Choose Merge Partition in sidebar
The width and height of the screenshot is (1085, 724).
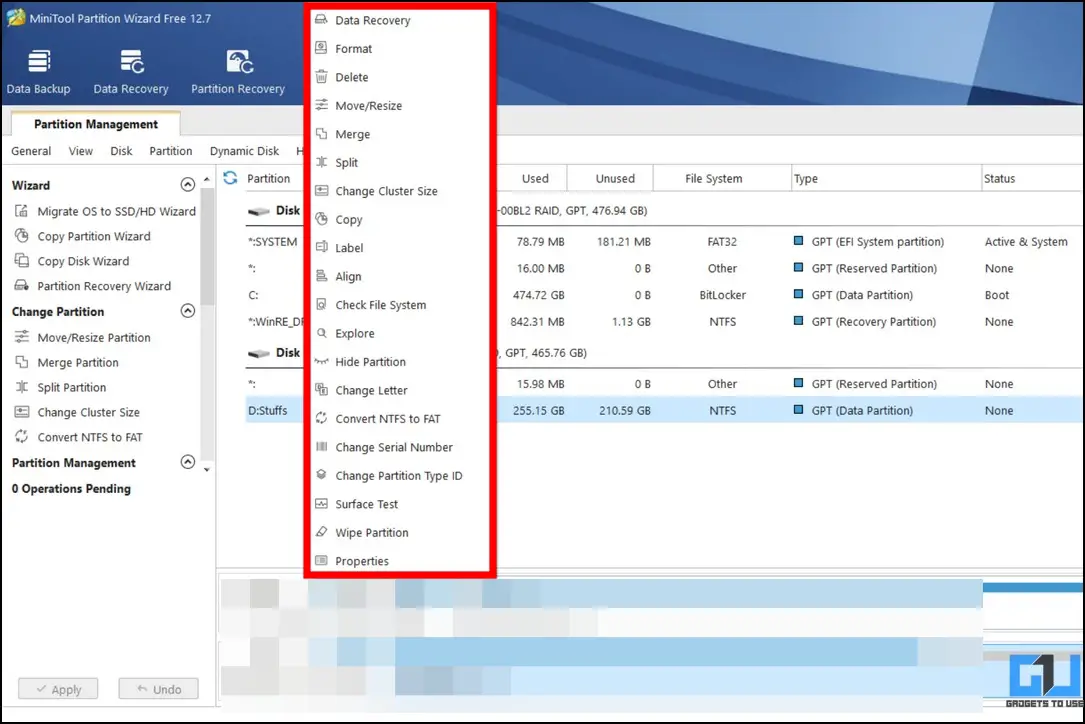point(66,362)
